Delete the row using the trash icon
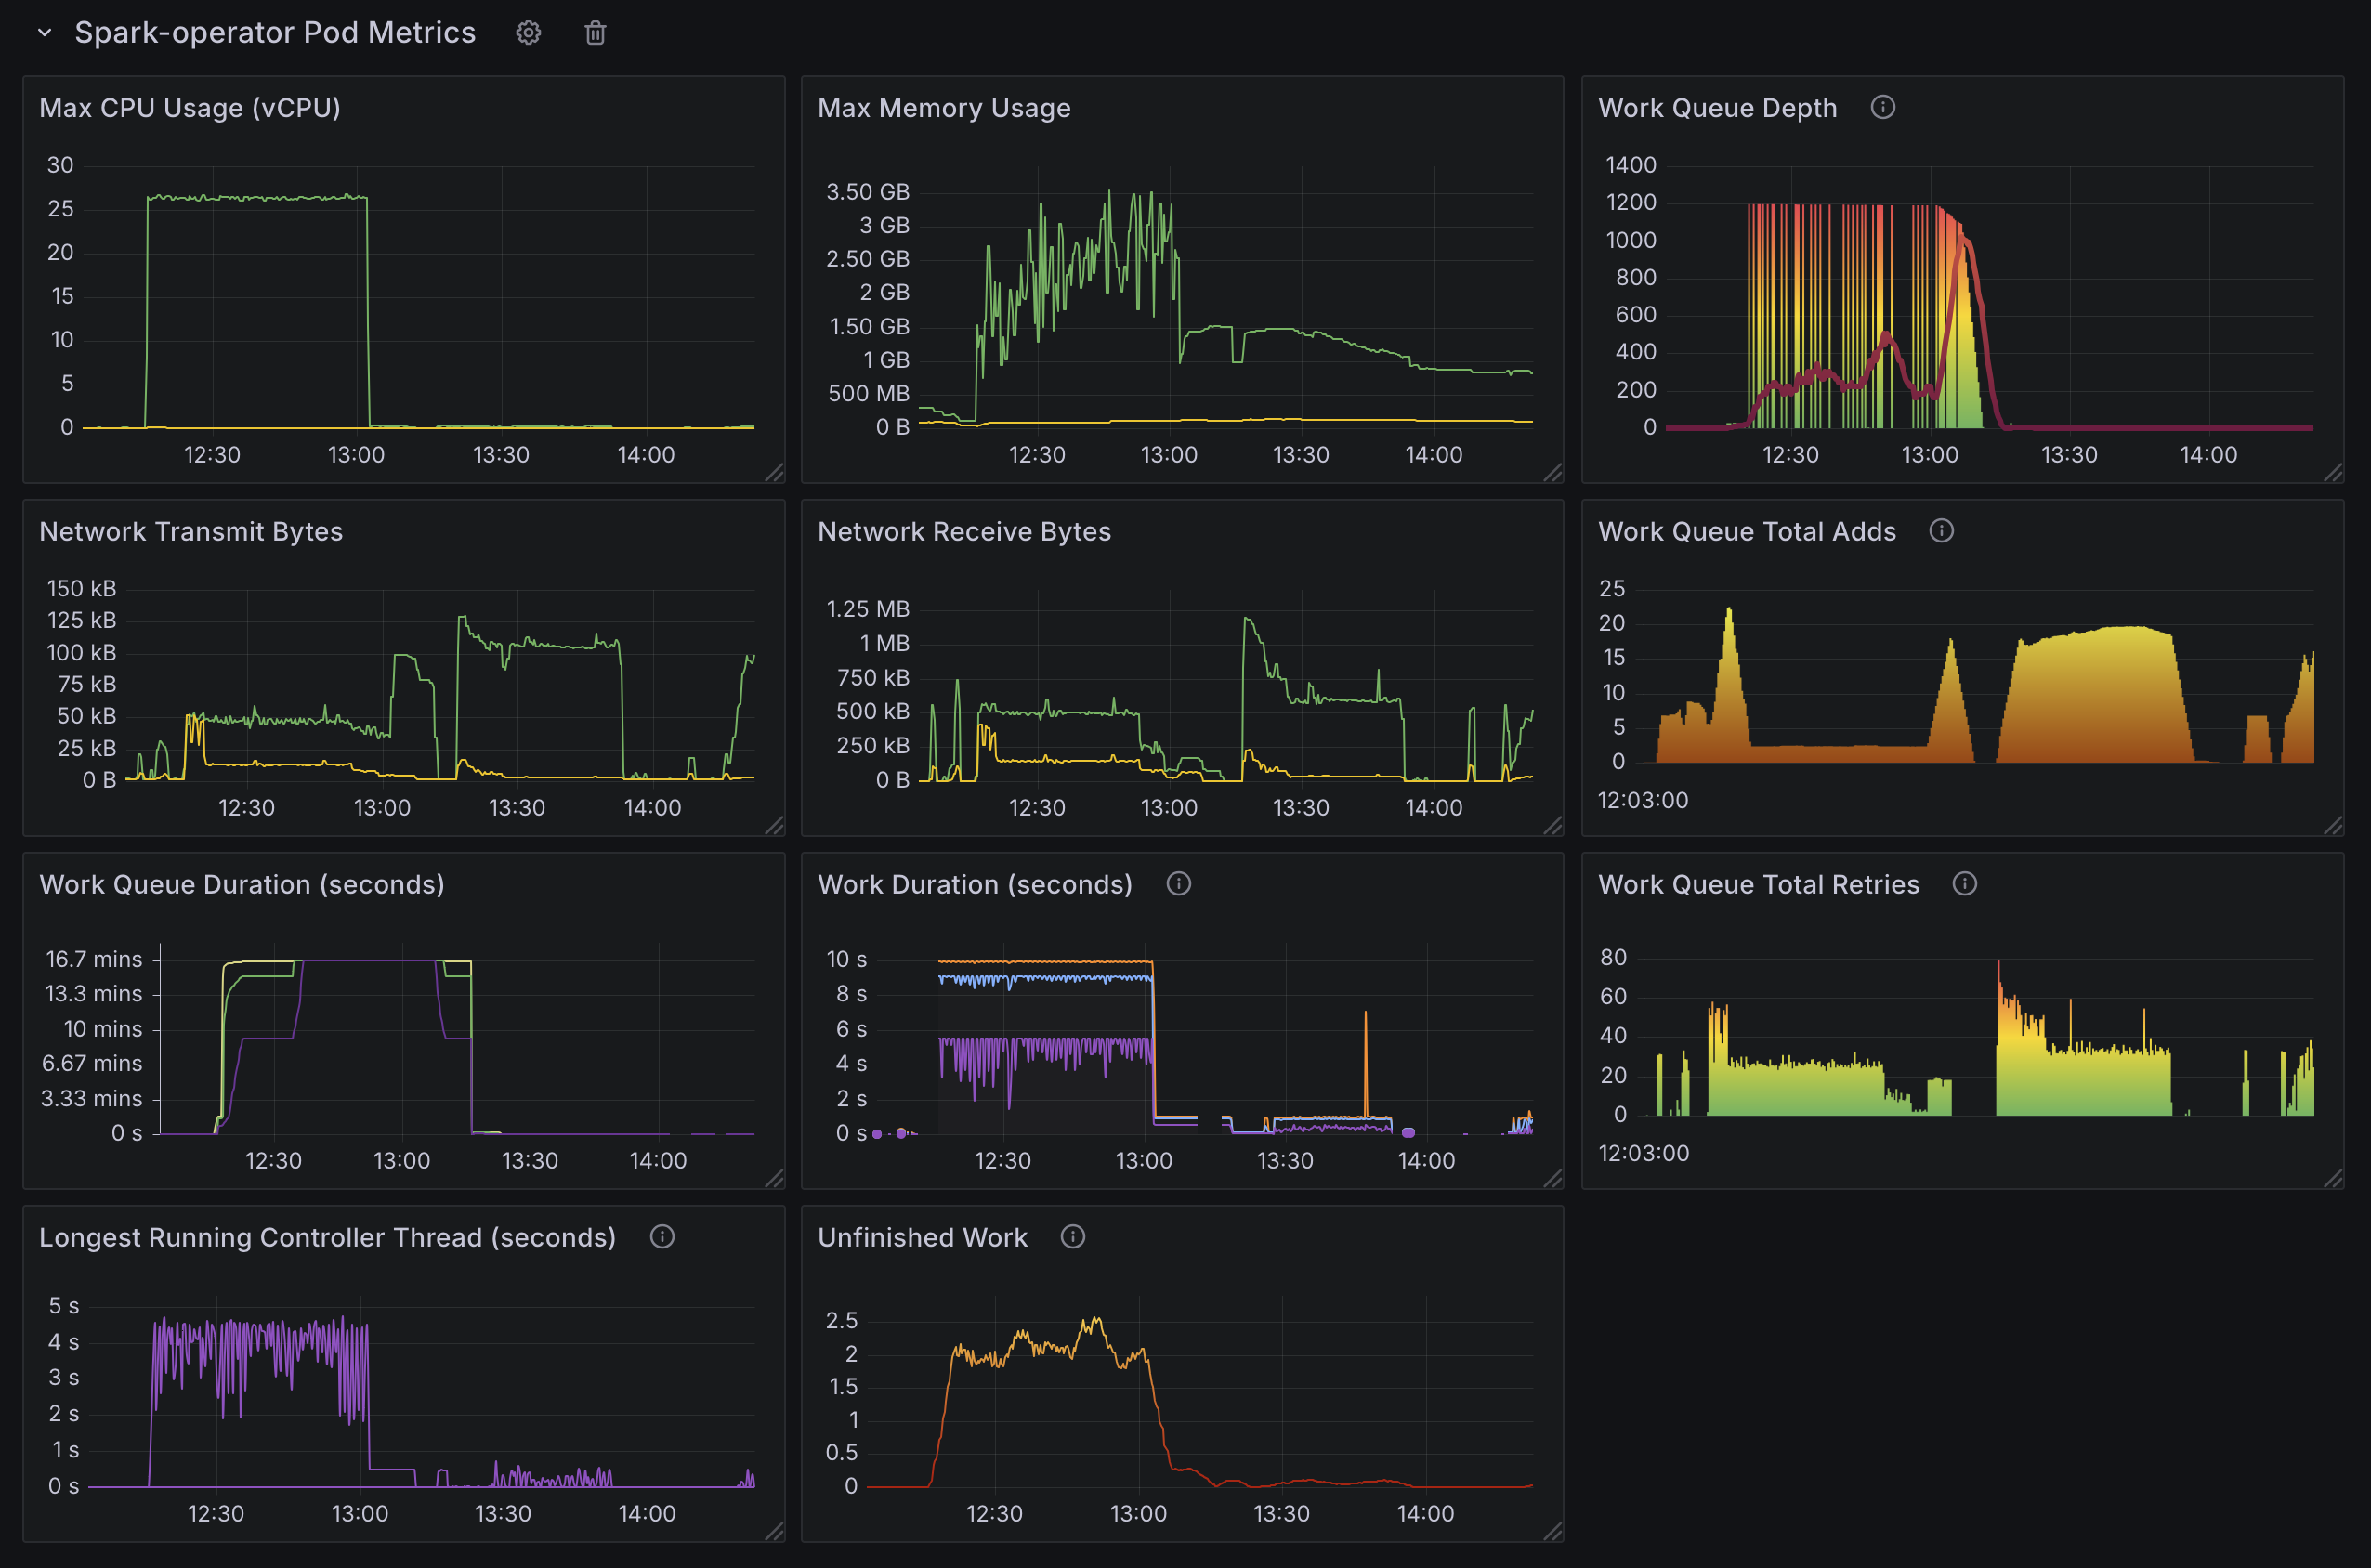Image resolution: width=2371 pixels, height=1568 pixels. pos(594,32)
